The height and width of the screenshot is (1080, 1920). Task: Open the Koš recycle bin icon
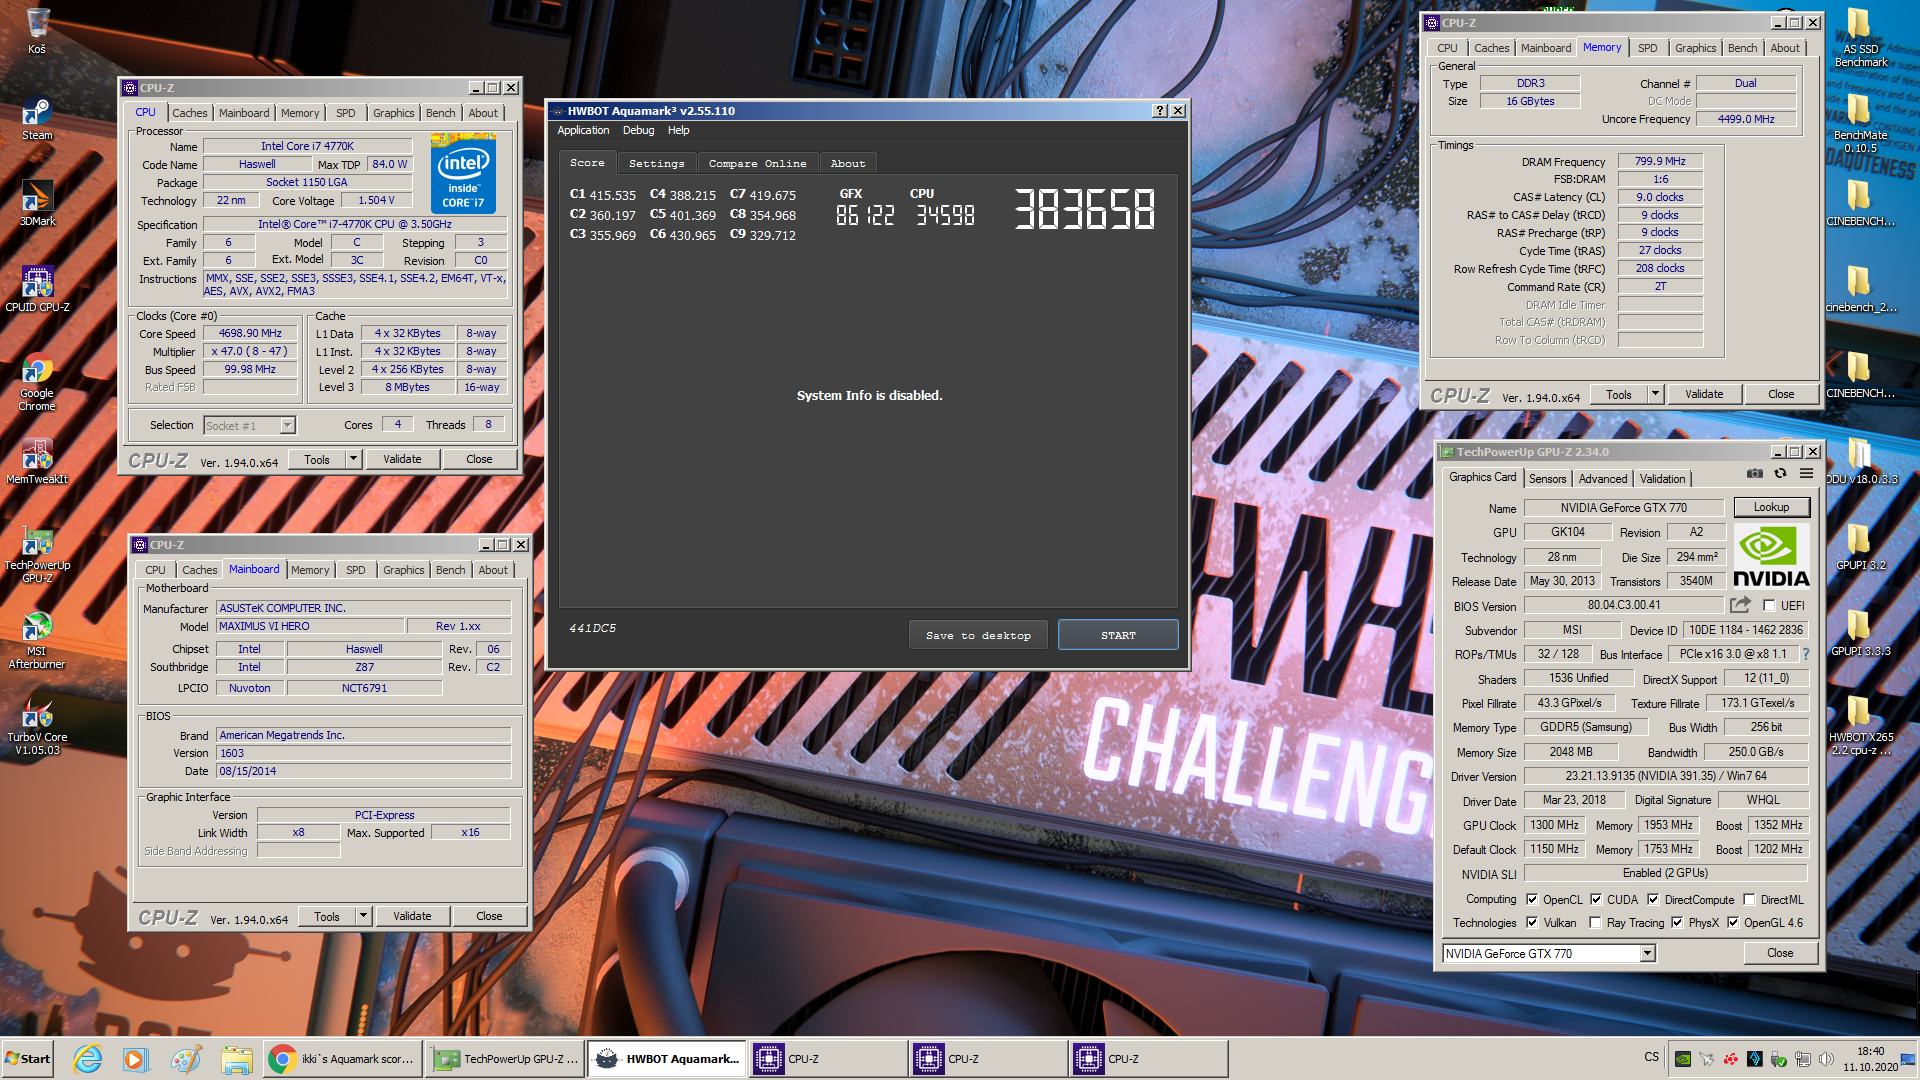[x=37, y=31]
